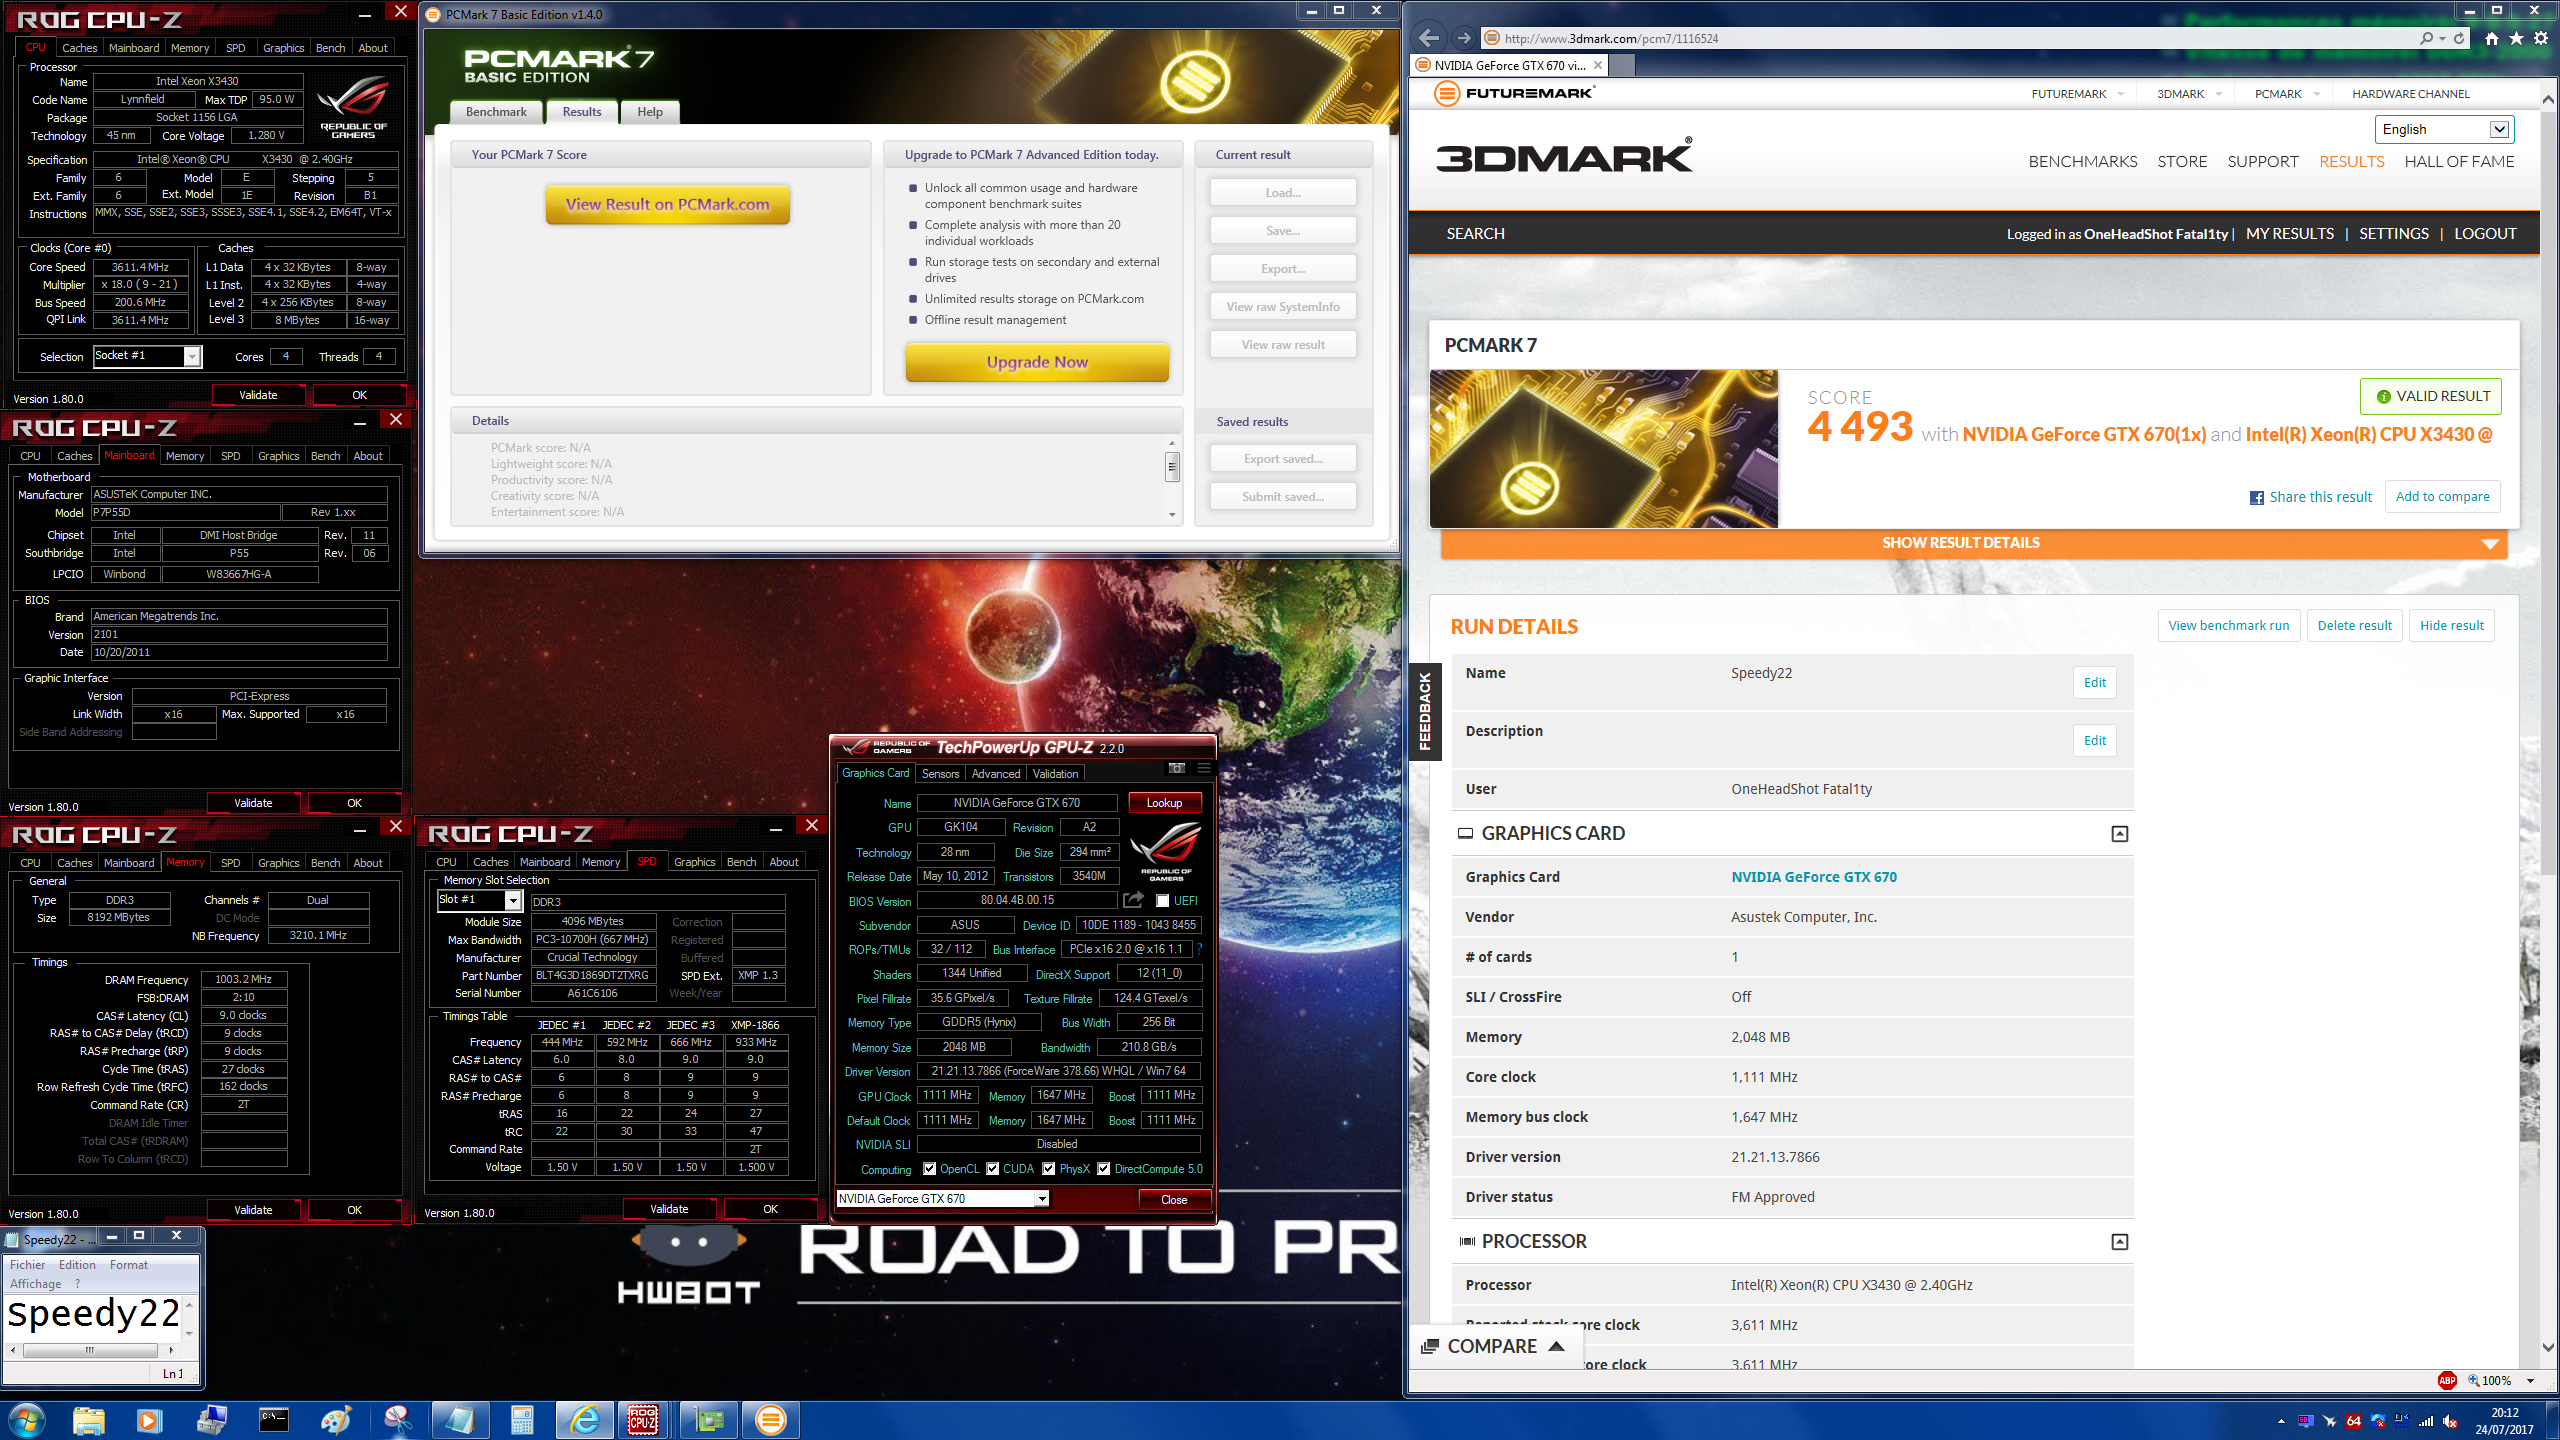The image size is (2560, 1440).
Task: Toggle the OpenCL checkbox in GPU-Z
Action: pyautogui.click(x=929, y=1169)
